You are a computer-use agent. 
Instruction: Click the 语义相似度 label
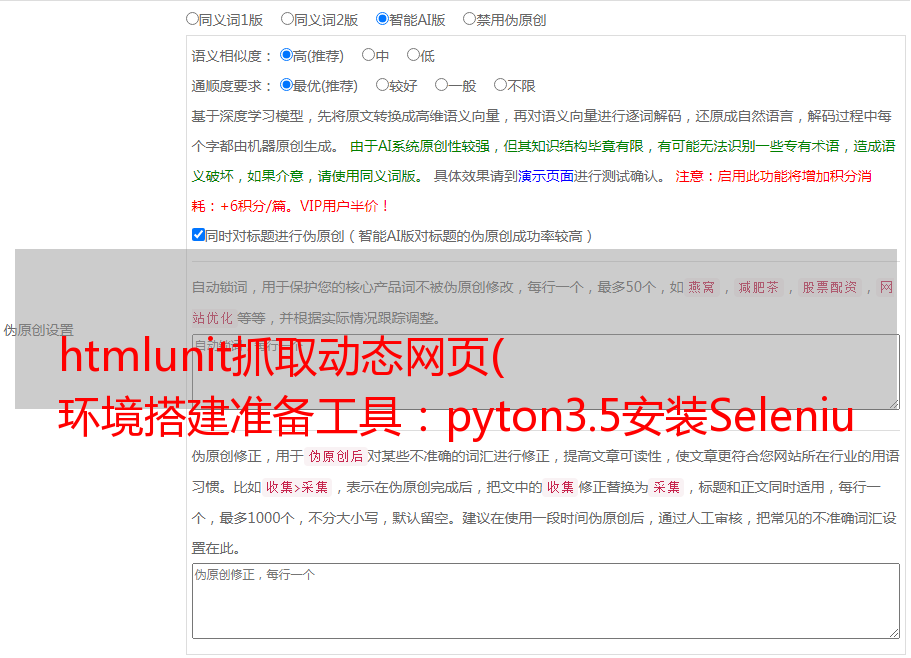coord(232,56)
